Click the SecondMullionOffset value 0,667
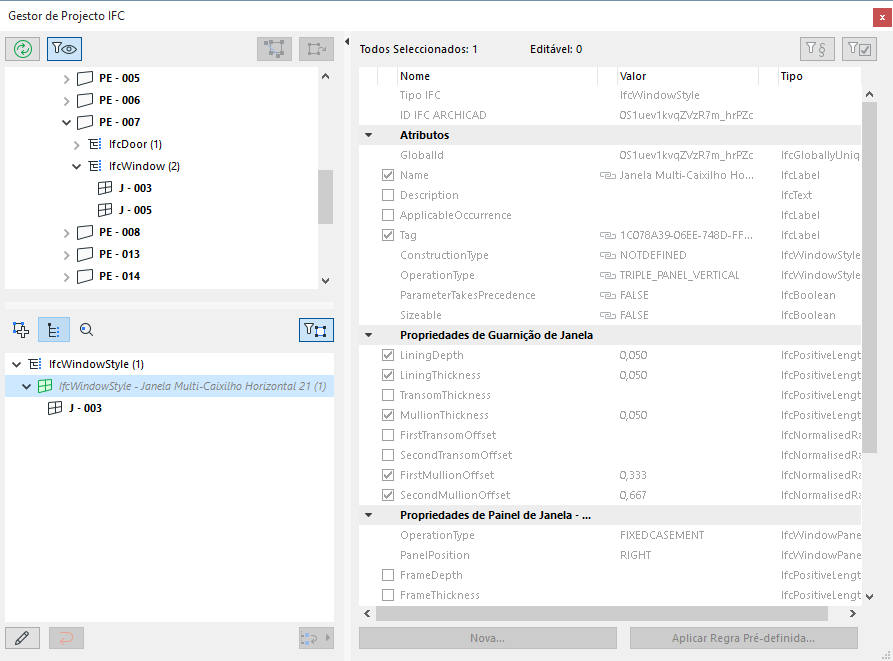This screenshot has height=661, width=893. tap(633, 495)
